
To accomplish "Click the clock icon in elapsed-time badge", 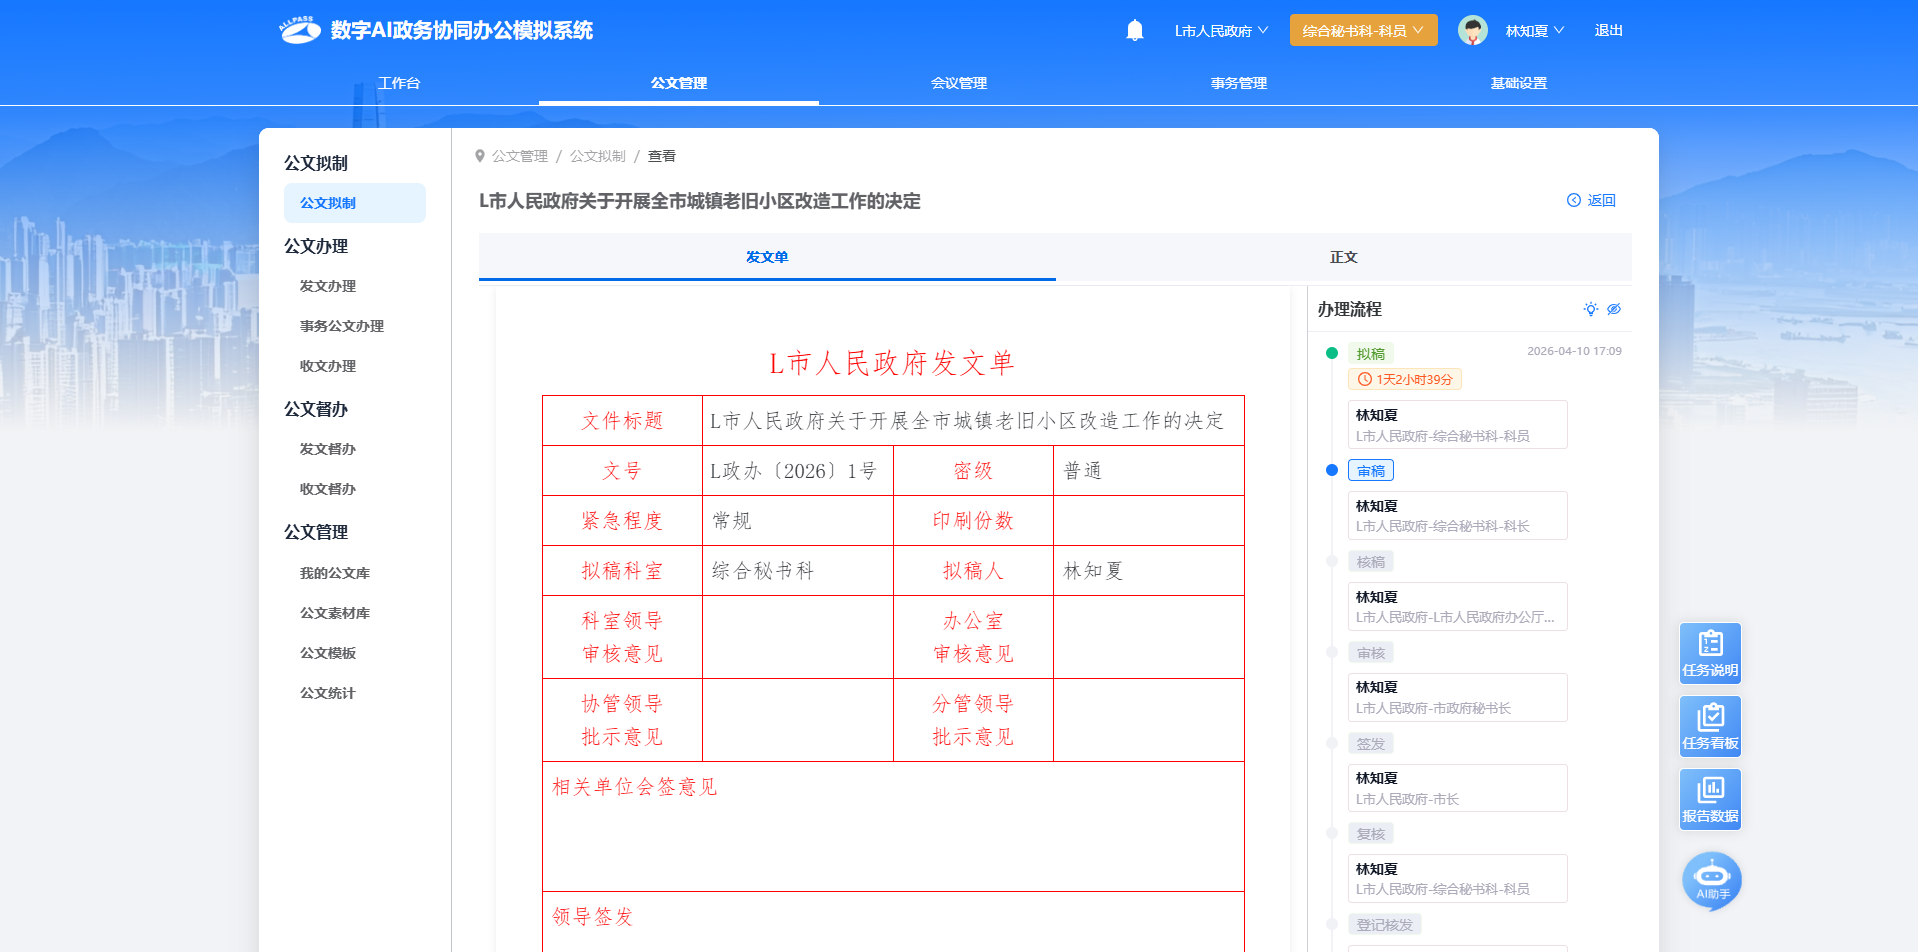I will coord(1364,379).
